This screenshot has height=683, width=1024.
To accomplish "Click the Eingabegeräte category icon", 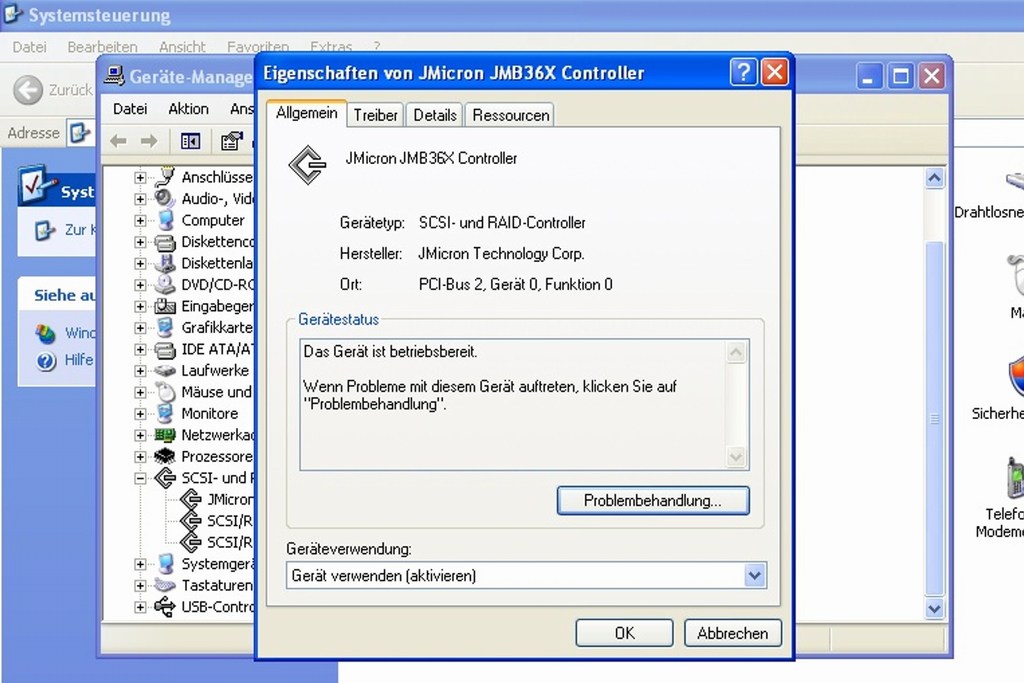I will click(x=165, y=306).
